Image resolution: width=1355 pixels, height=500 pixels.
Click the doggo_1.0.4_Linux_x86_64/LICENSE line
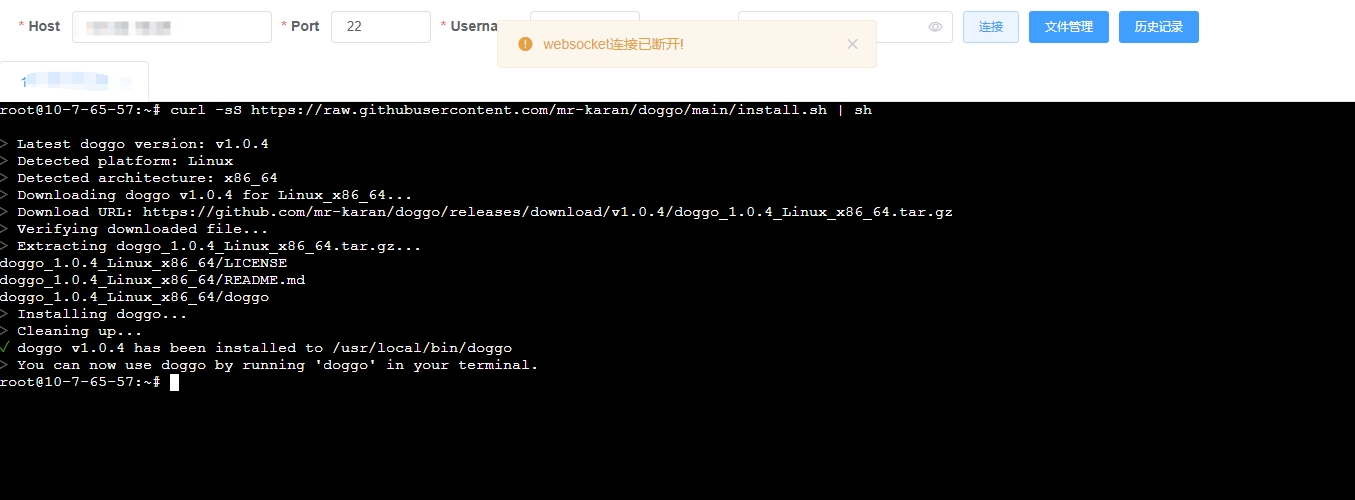(x=143, y=263)
